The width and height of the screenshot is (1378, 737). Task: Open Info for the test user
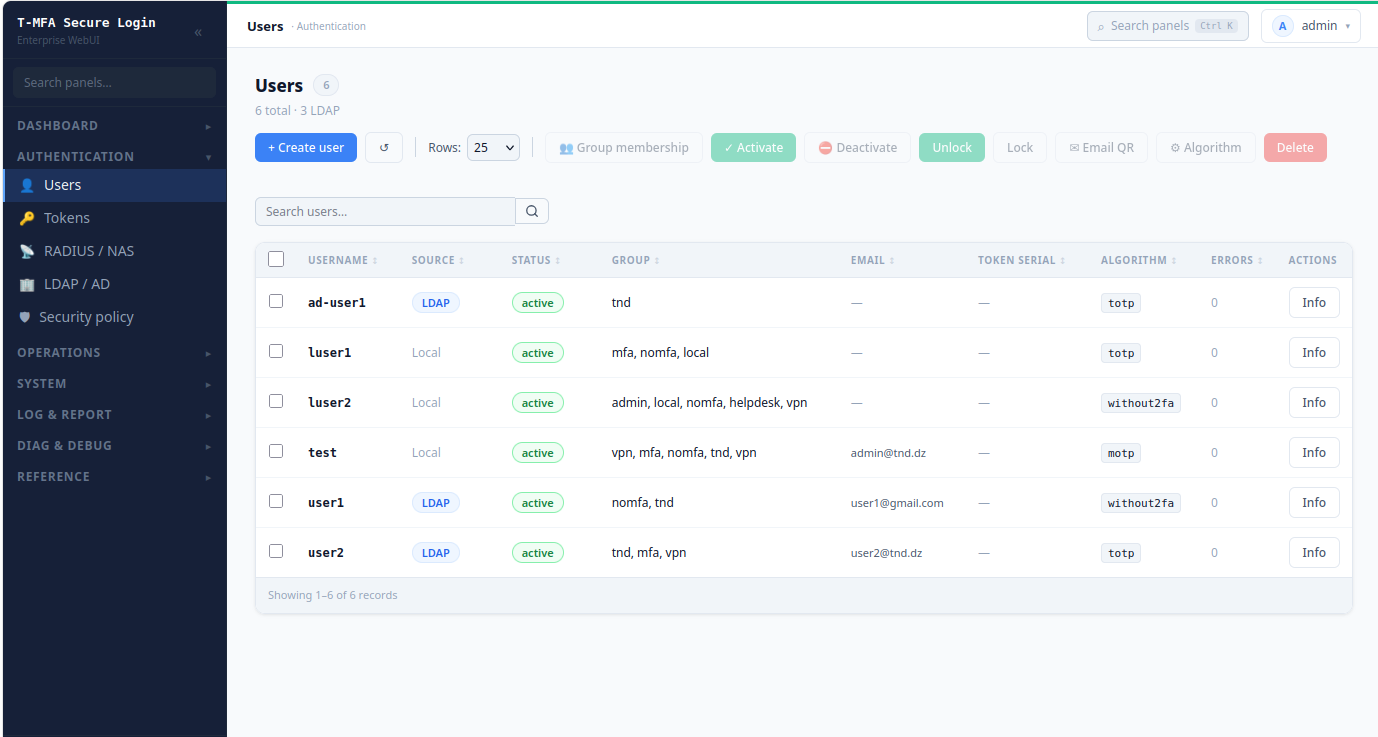(x=1314, y=452)
